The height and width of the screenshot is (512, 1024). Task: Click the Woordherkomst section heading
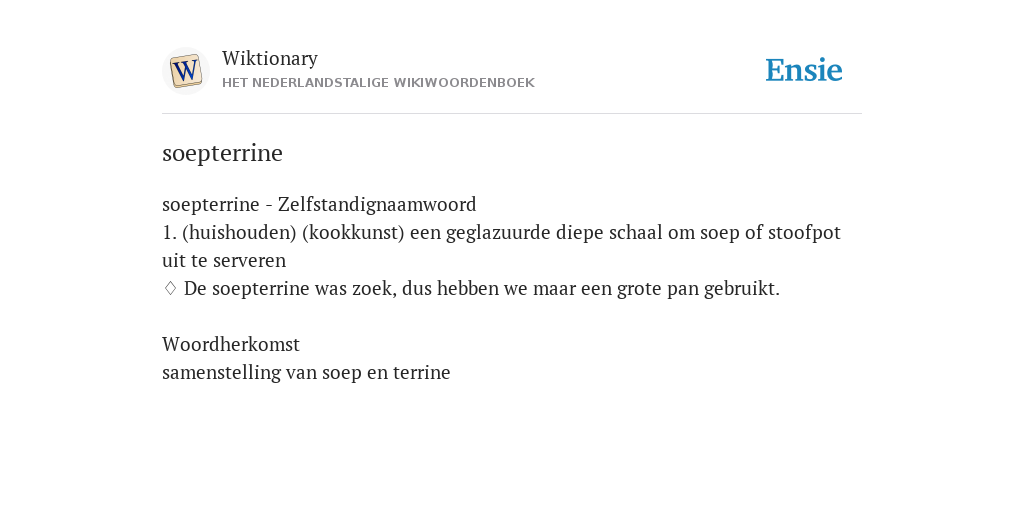(x=231, y=344)
